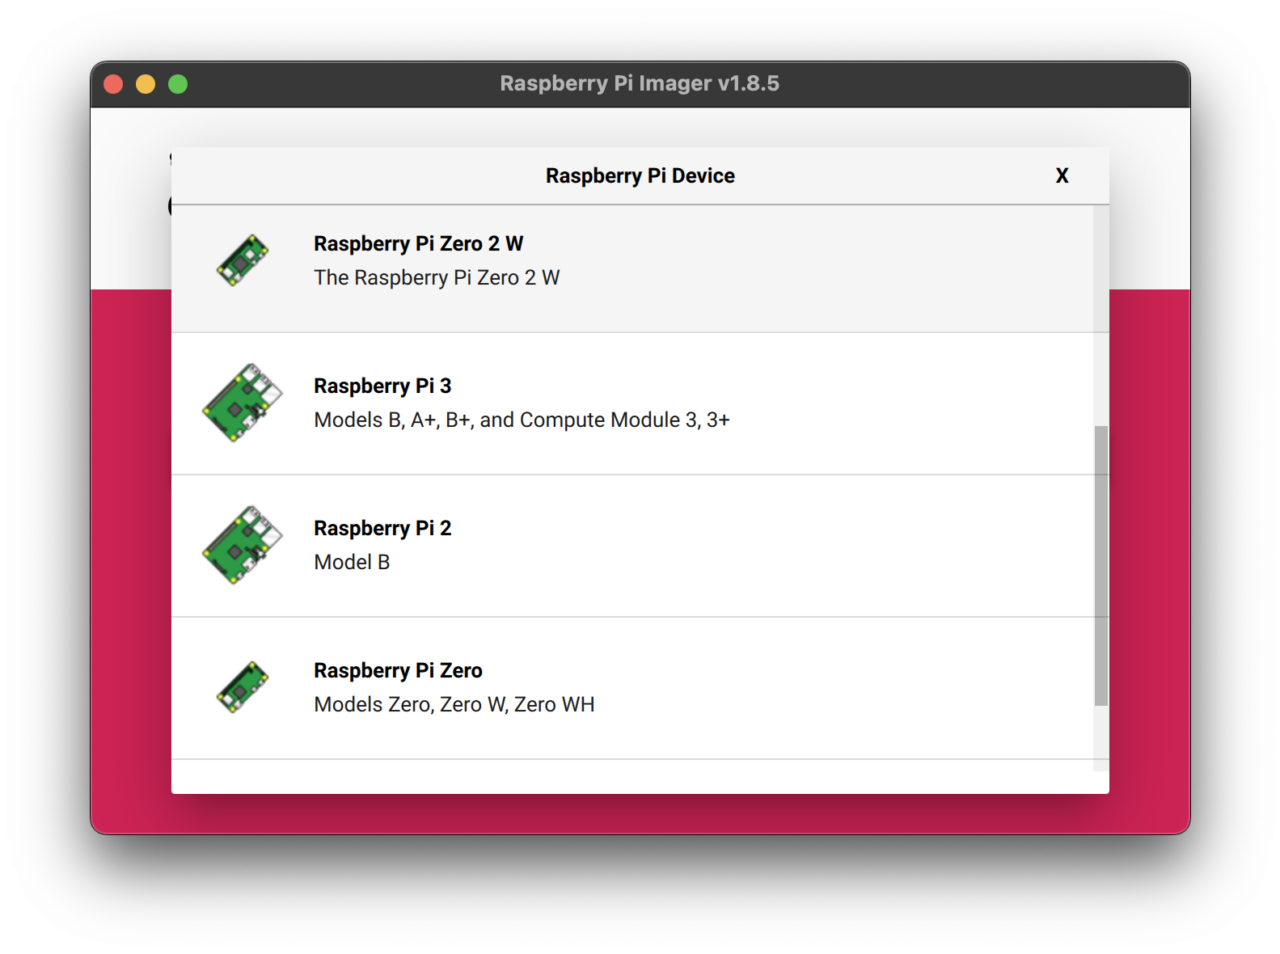1280x954 pixels.
Task: Click 'Models Zero, Zero W, Zero WH' text
Action: point(454,704)
